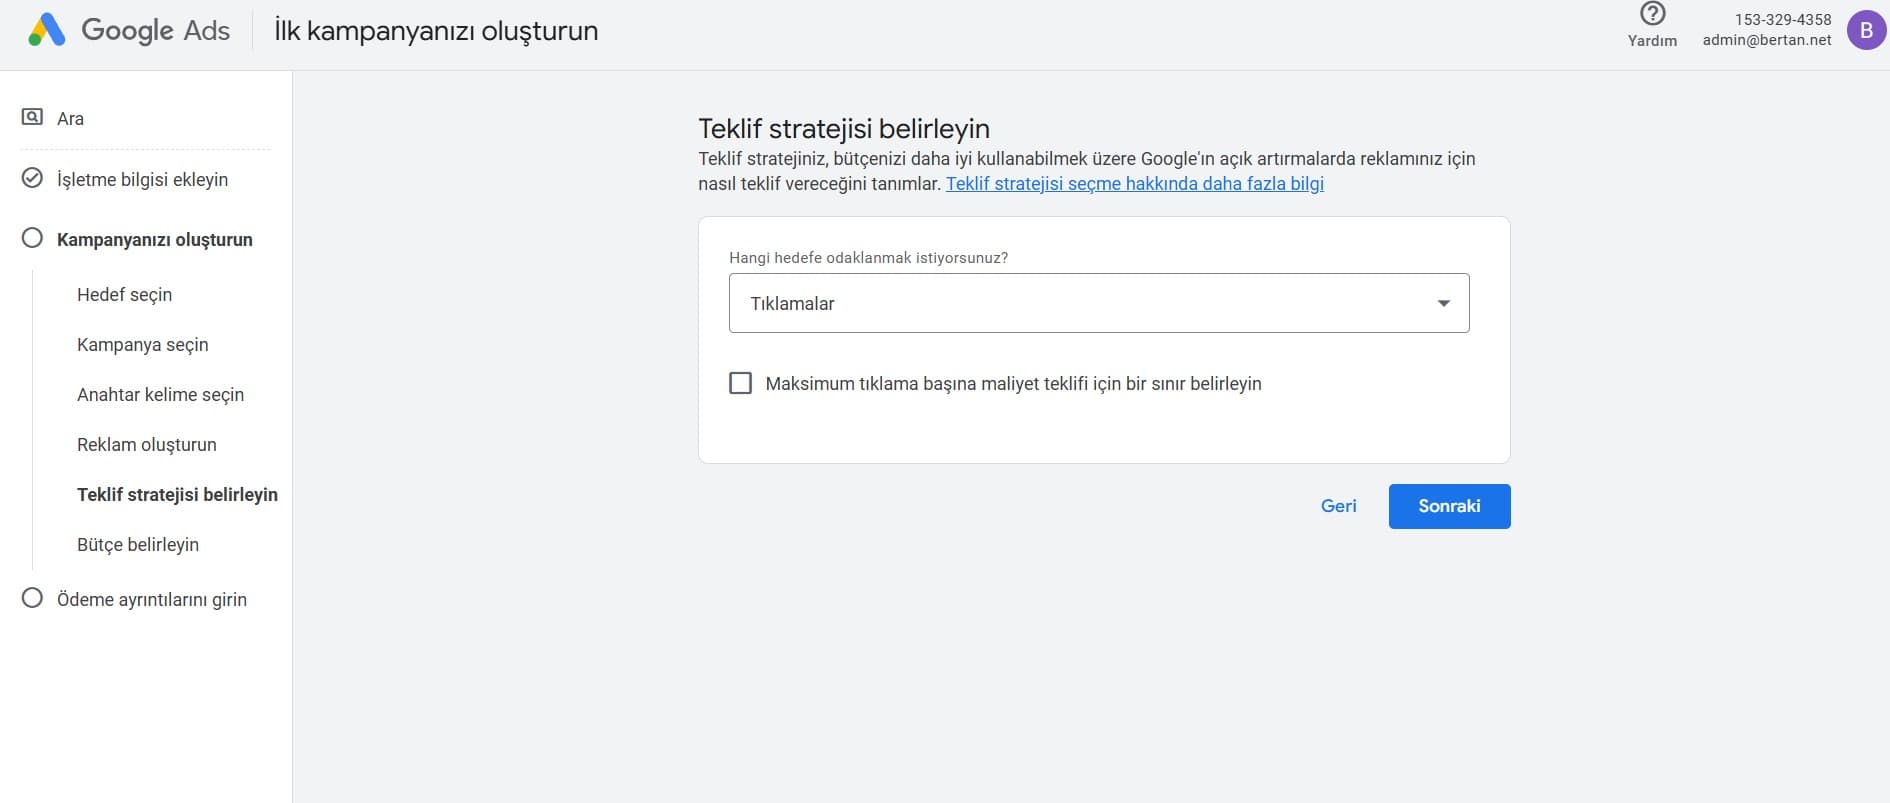Open the Tıklamalar goal dropdown
Screen dimensions: 1890x803
coord(1099,303)
